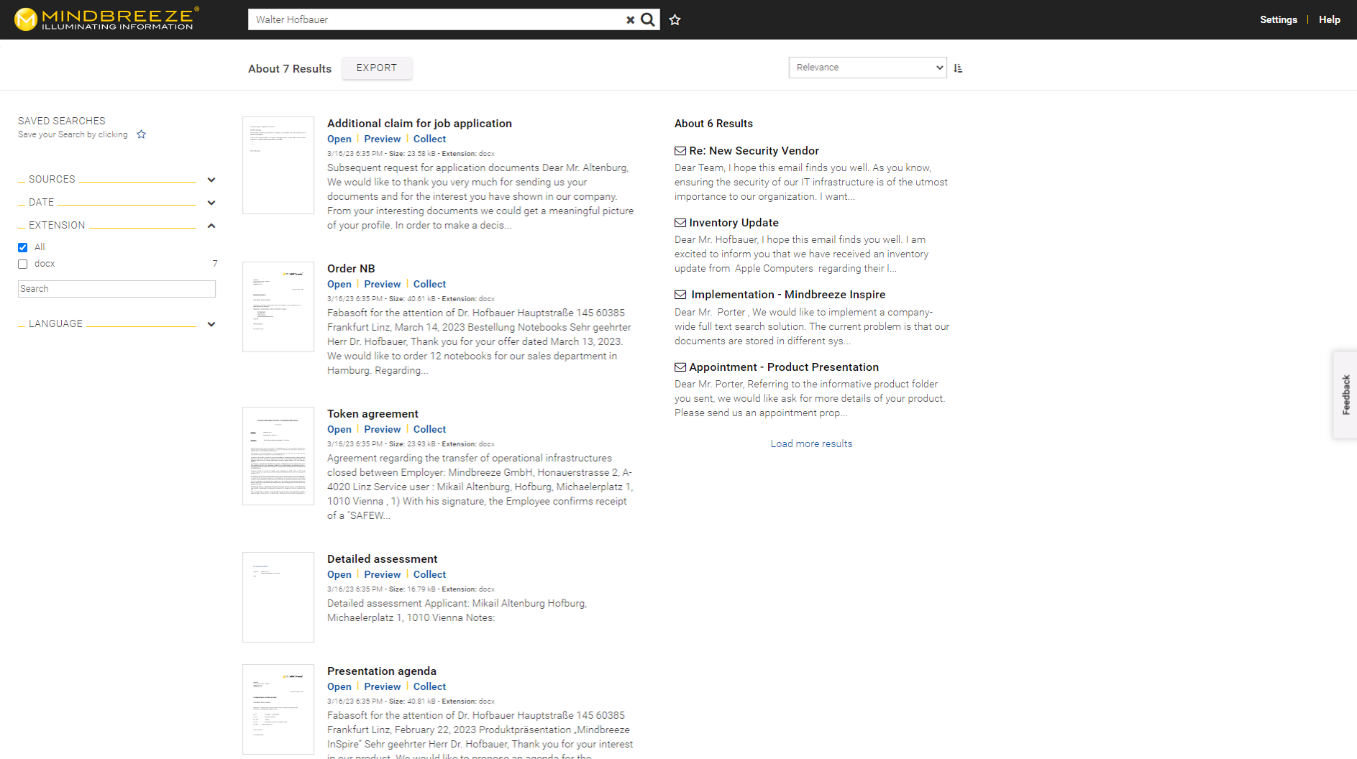
Task: Click the About 6 Results heading
Action: 714,124
